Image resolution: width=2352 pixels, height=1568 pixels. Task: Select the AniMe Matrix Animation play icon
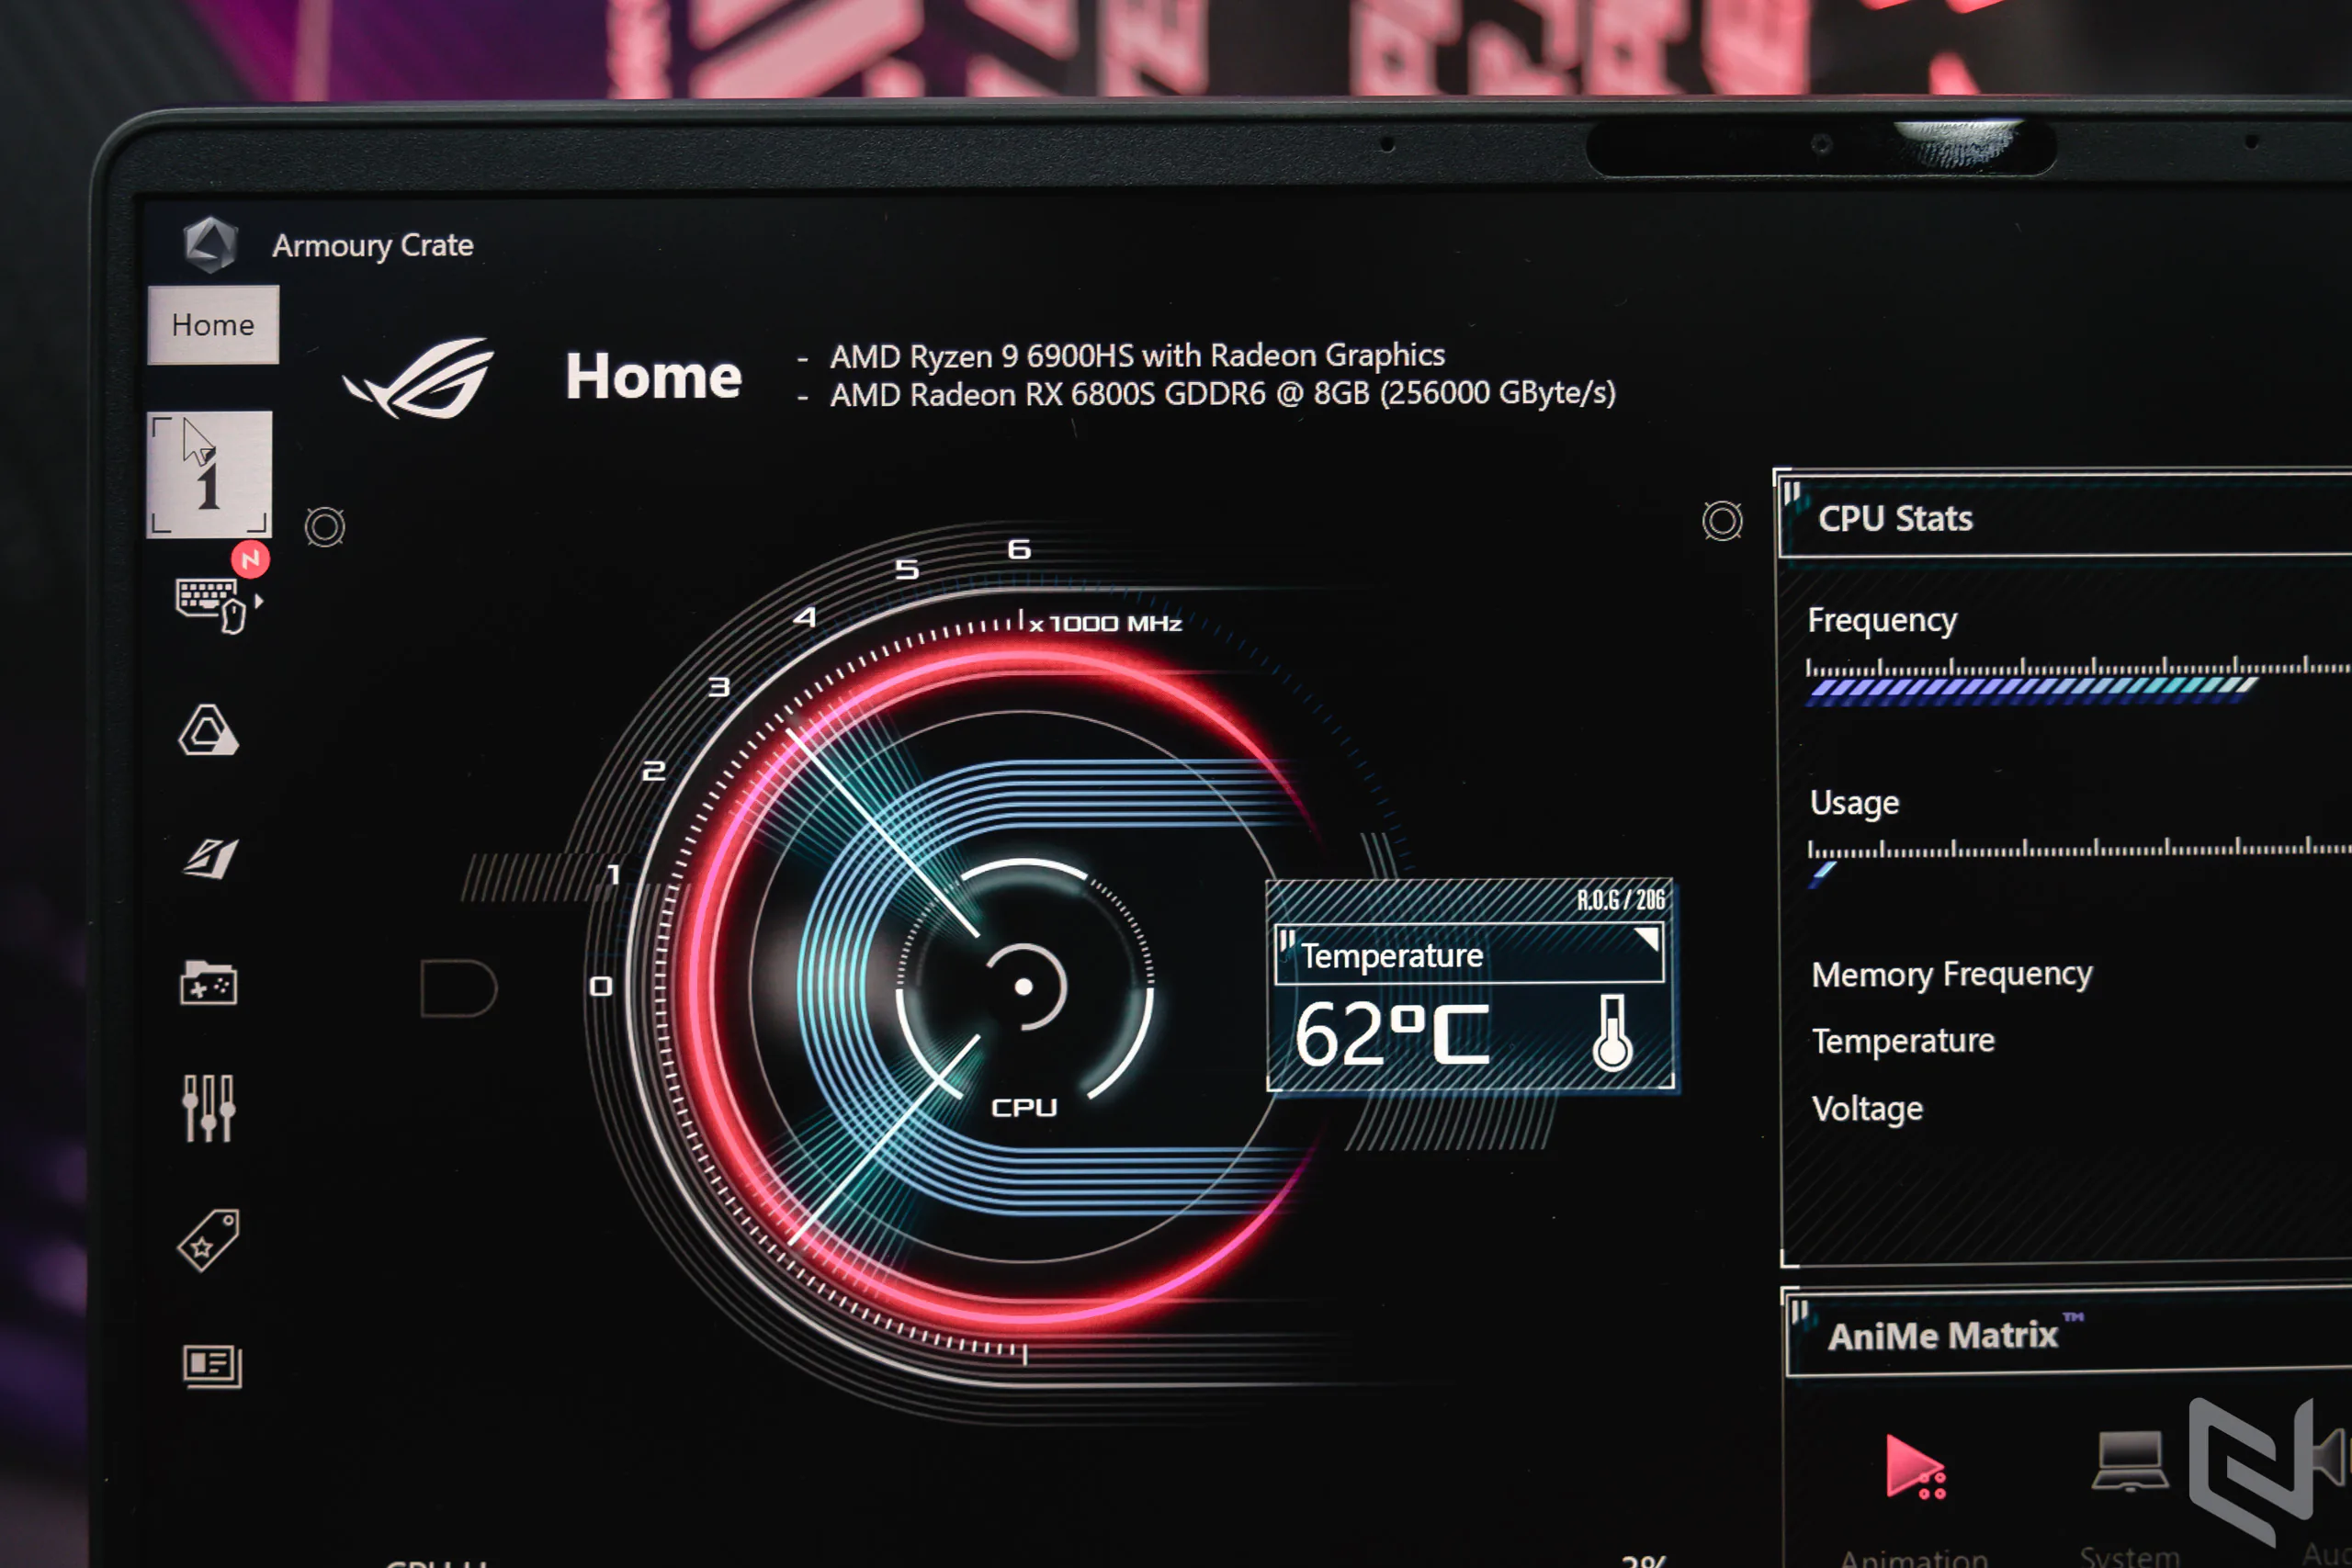[x=1914, y=1467]
